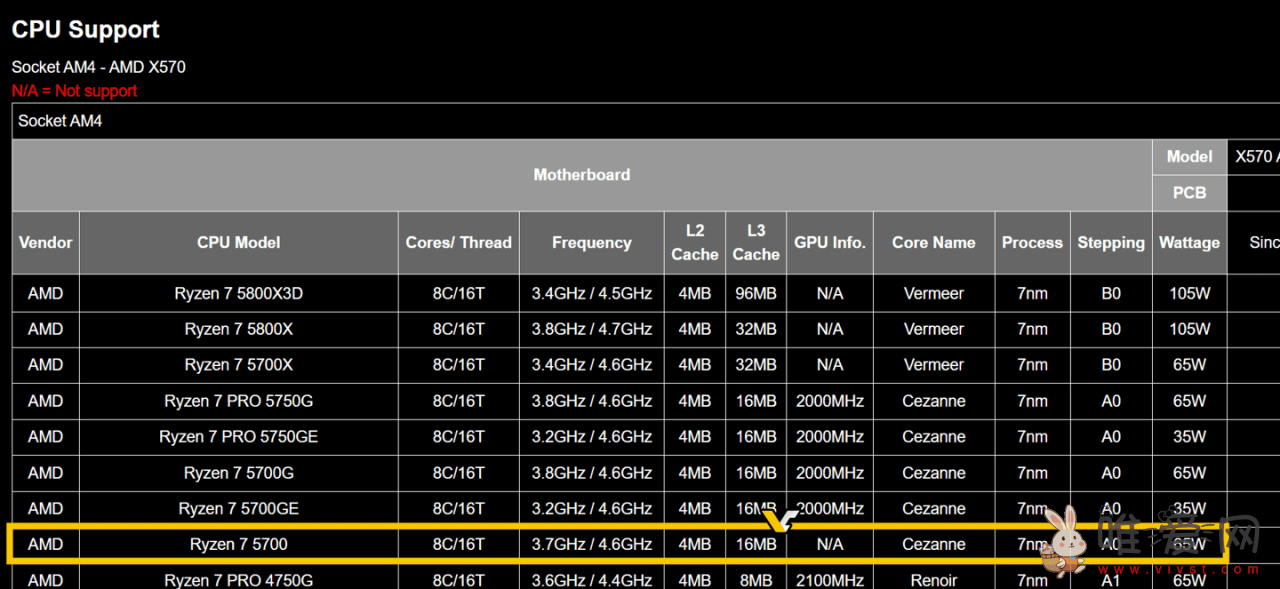
Task: Click the Ryzen 7 5700X model cell
Action: click(x=238, y=365)
